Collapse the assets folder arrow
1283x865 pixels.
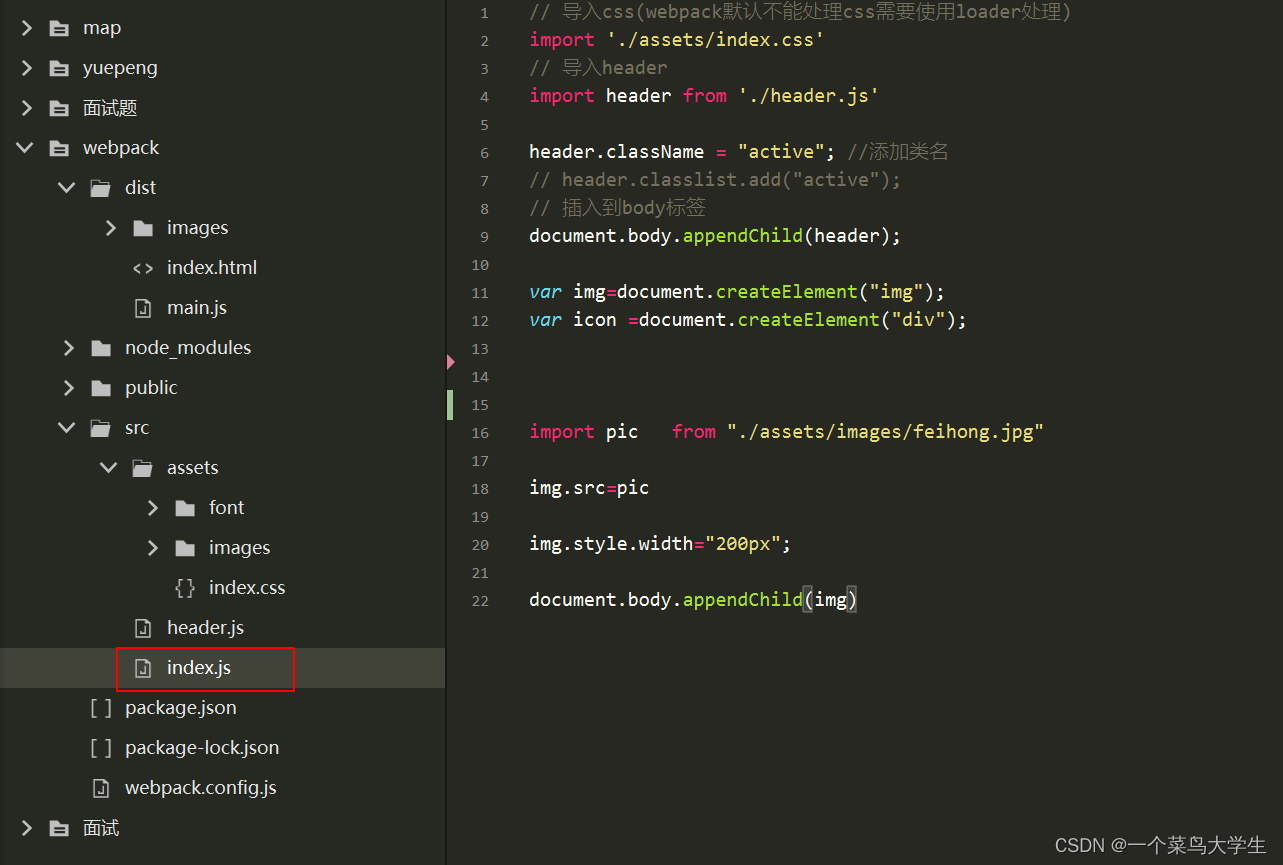click(x=109, y=468)
